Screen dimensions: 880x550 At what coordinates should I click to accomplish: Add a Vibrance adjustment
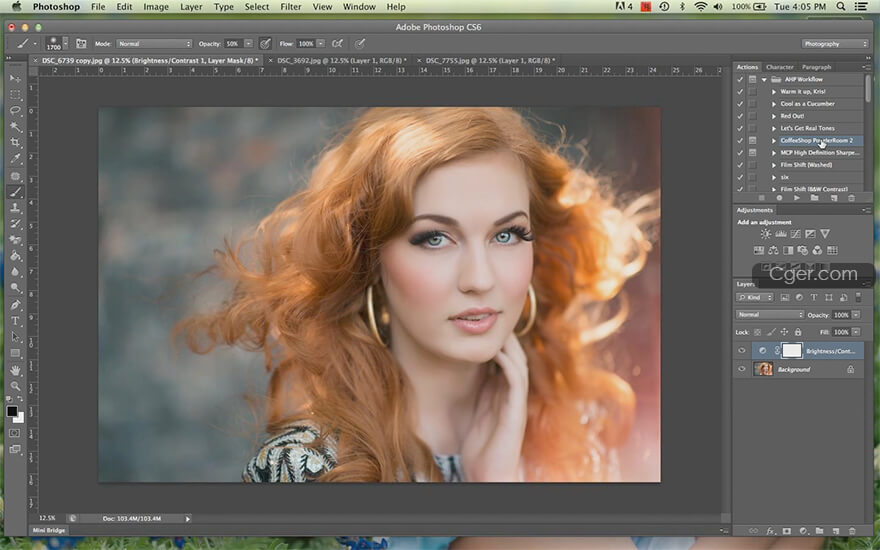pos(824,234)
